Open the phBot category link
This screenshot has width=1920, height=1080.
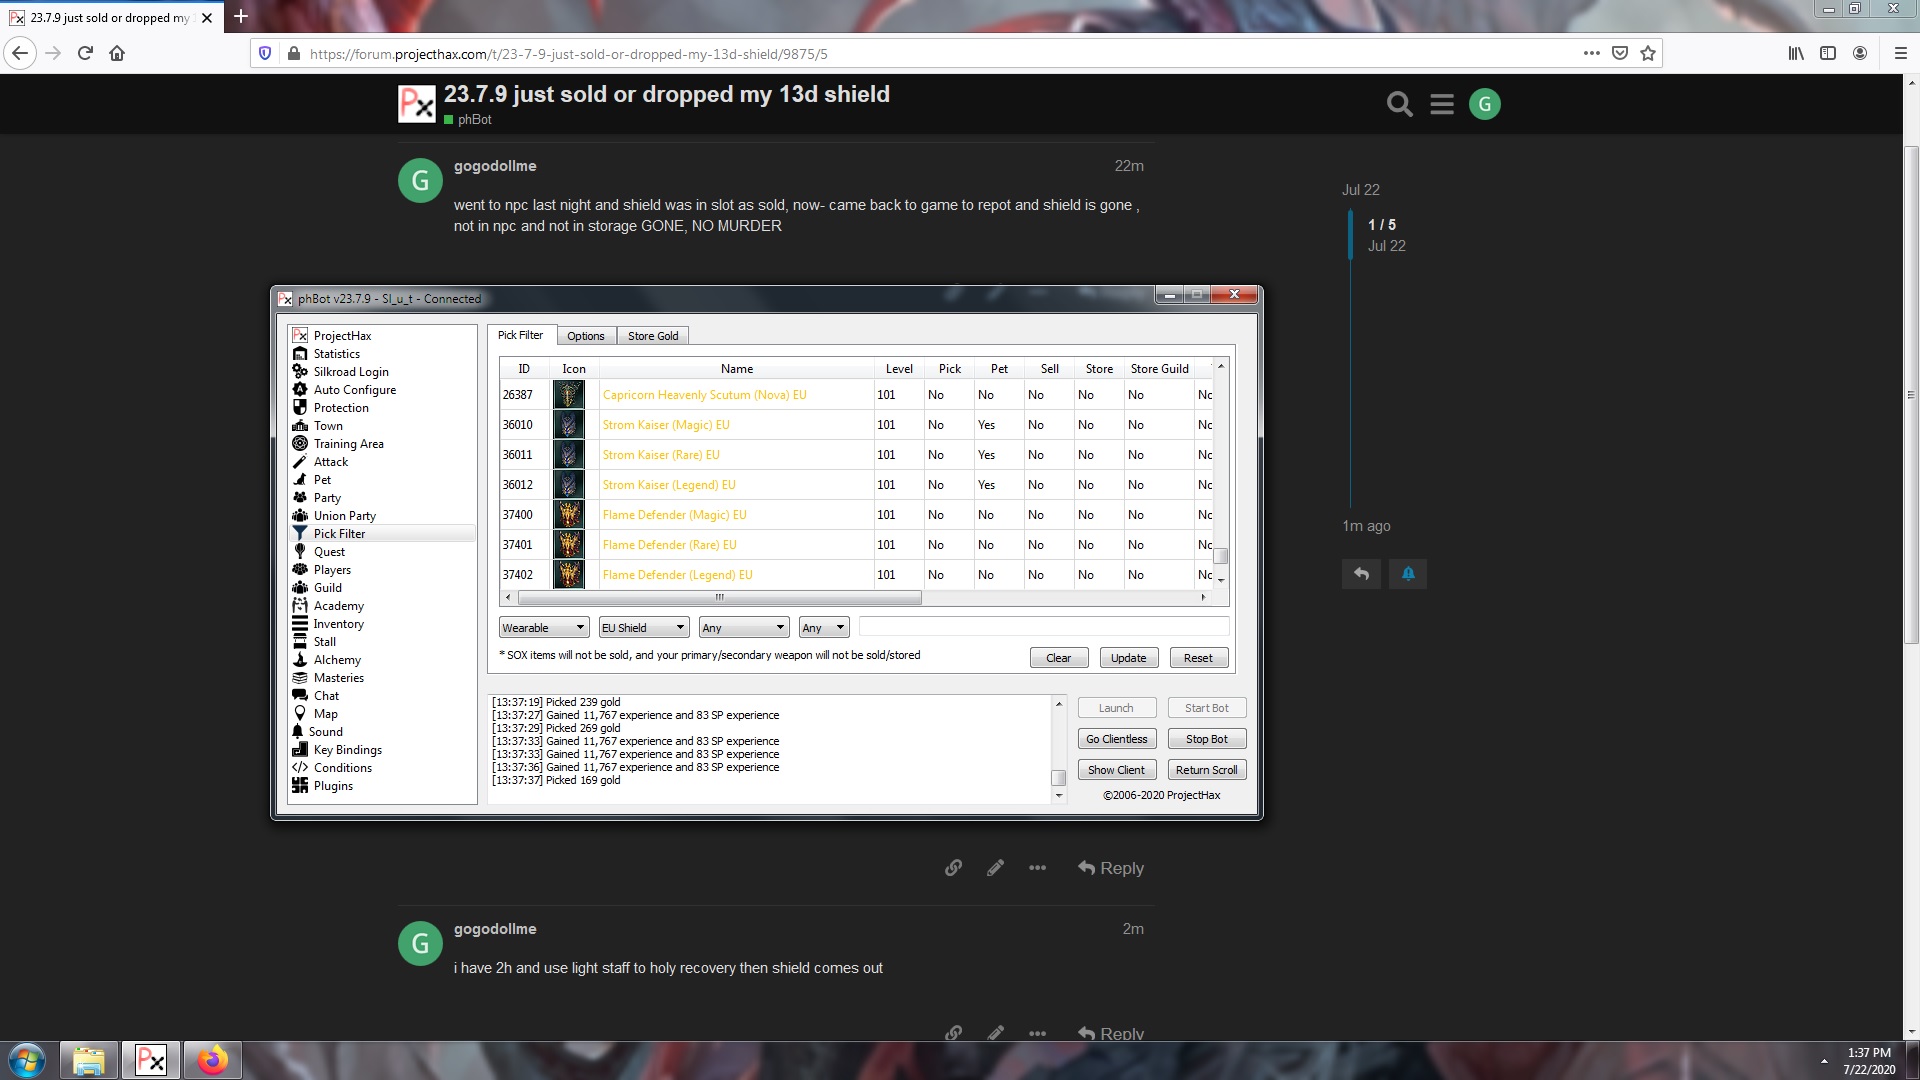click(x=473, y=120)
